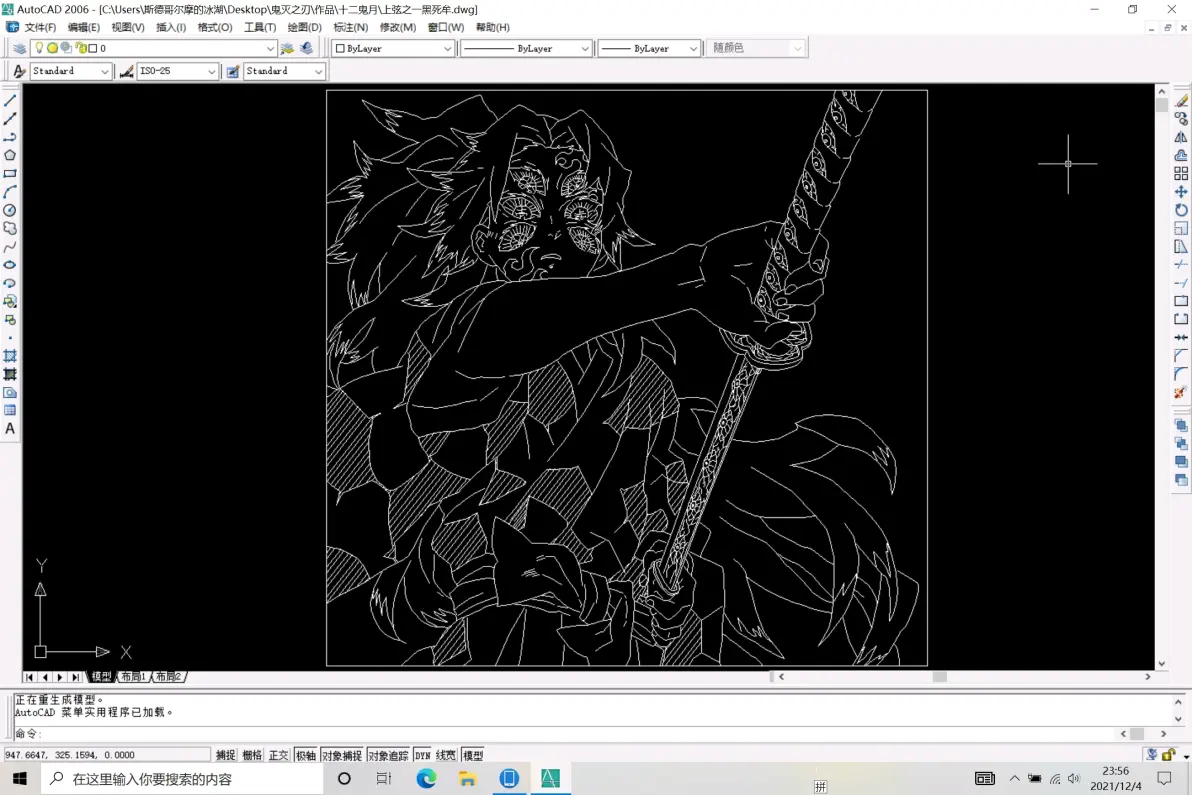
Task: Select the Line draw tool
Action: click(x=10, y=101)
